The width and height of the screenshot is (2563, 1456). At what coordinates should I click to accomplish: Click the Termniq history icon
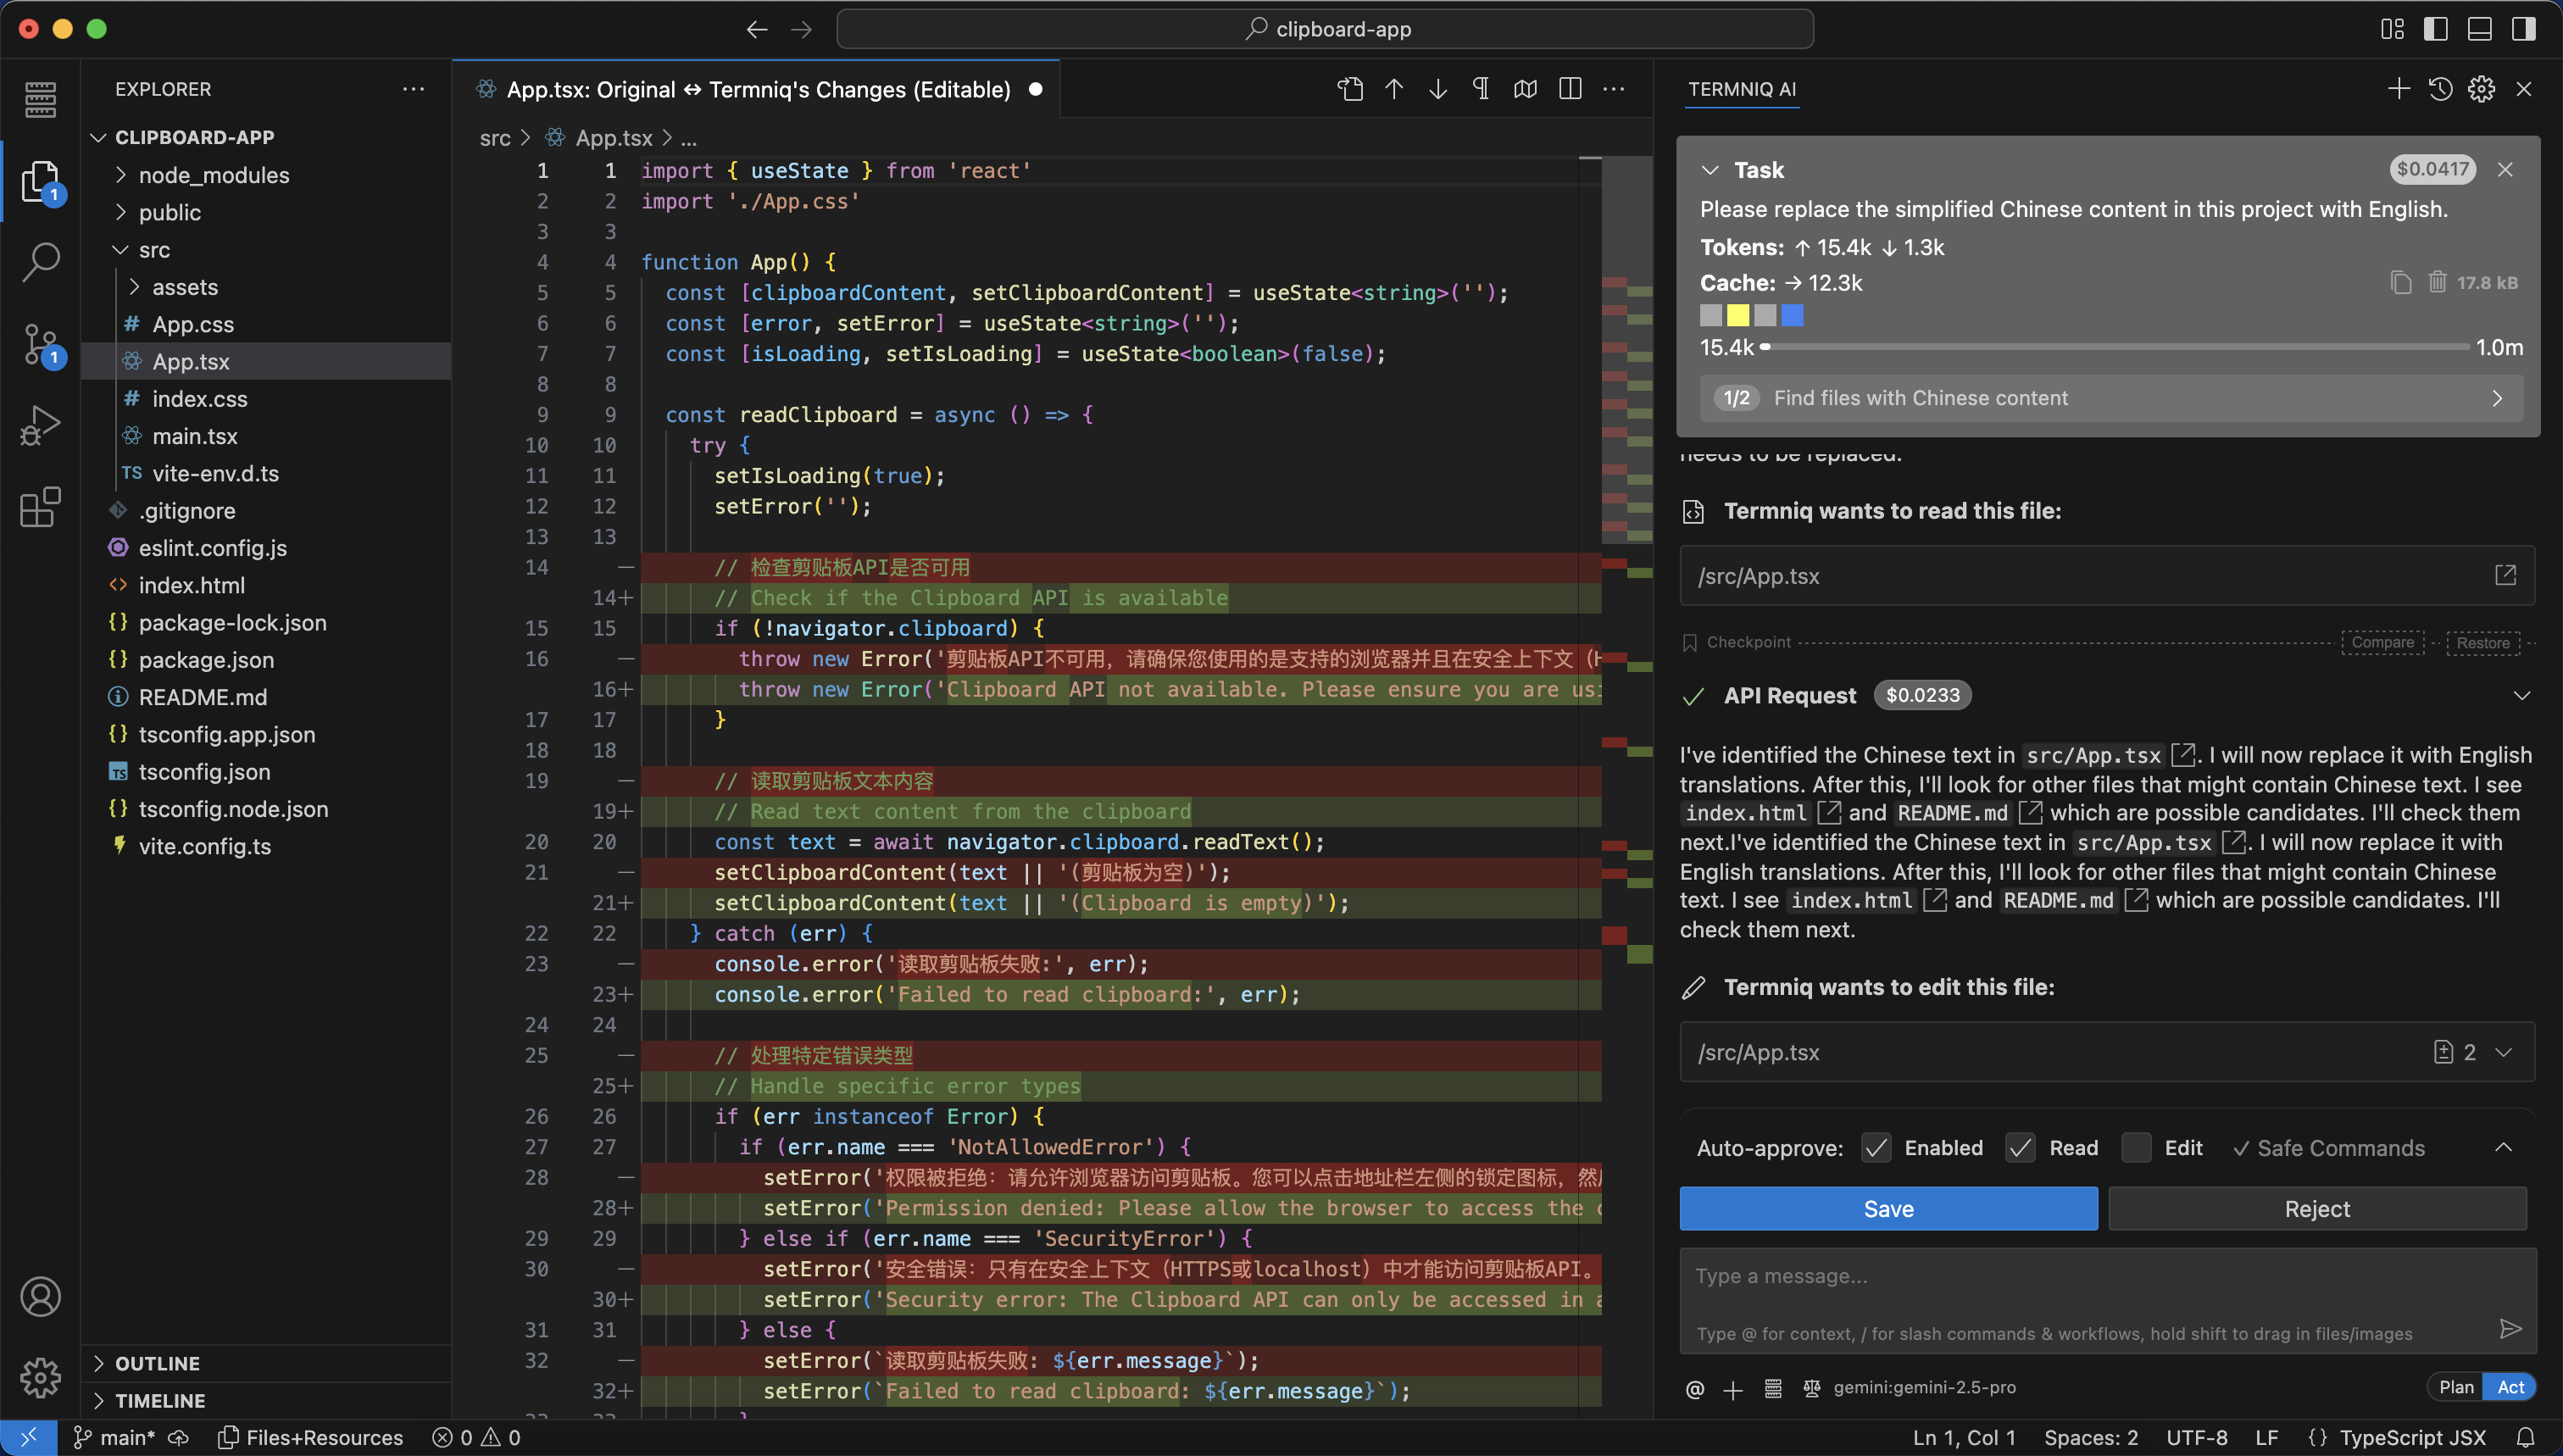coord(2440,89)
